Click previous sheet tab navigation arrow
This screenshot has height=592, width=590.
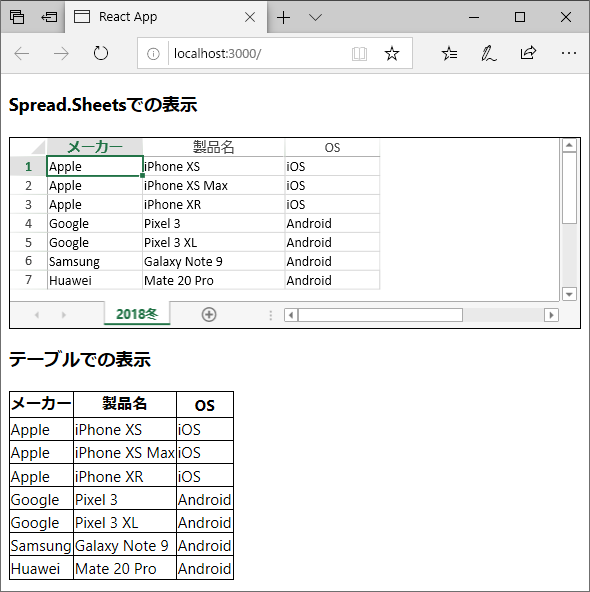[x=37, y=315]
